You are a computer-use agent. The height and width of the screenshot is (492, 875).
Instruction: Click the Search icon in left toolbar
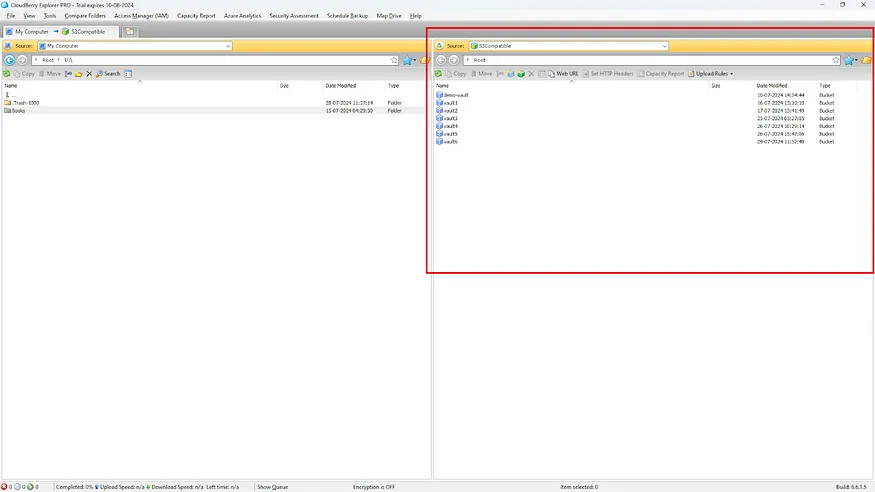point(108,73)
